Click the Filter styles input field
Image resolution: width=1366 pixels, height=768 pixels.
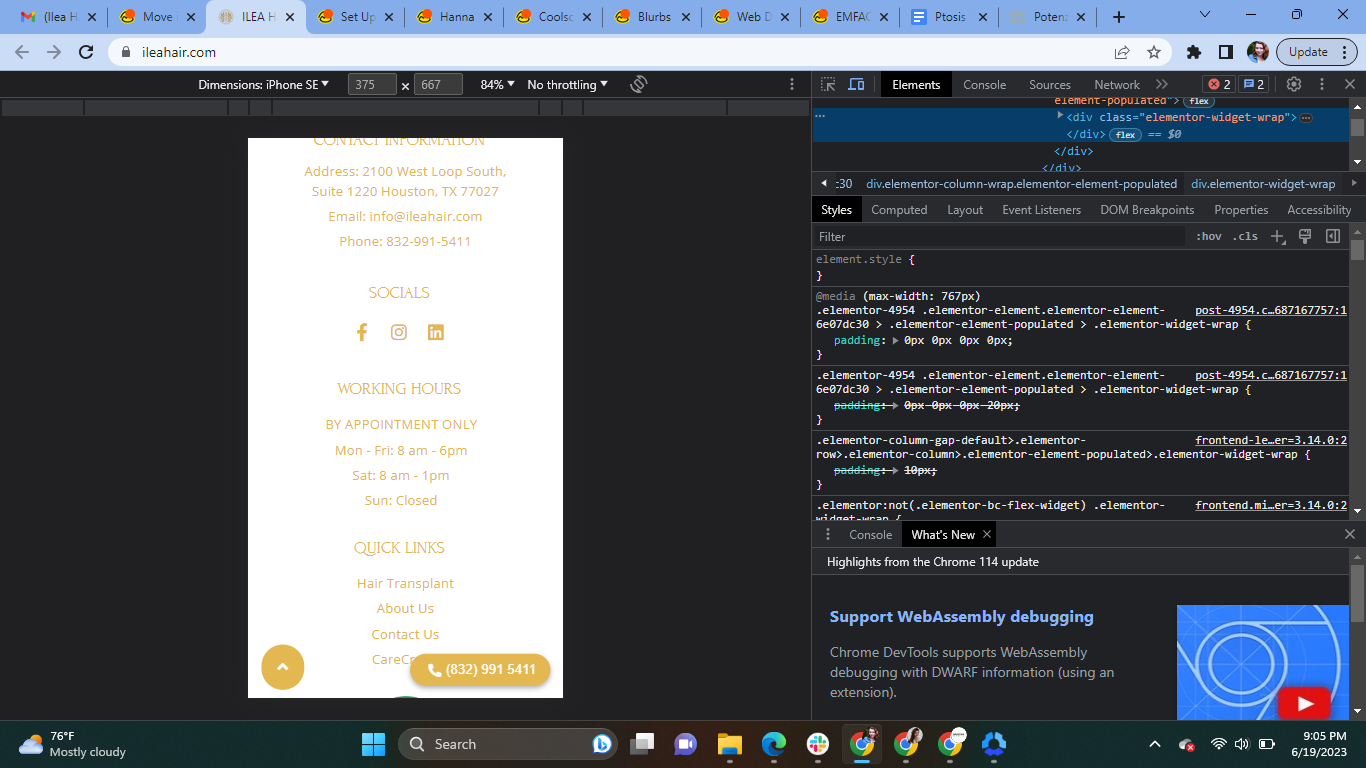click(1000, 237)
